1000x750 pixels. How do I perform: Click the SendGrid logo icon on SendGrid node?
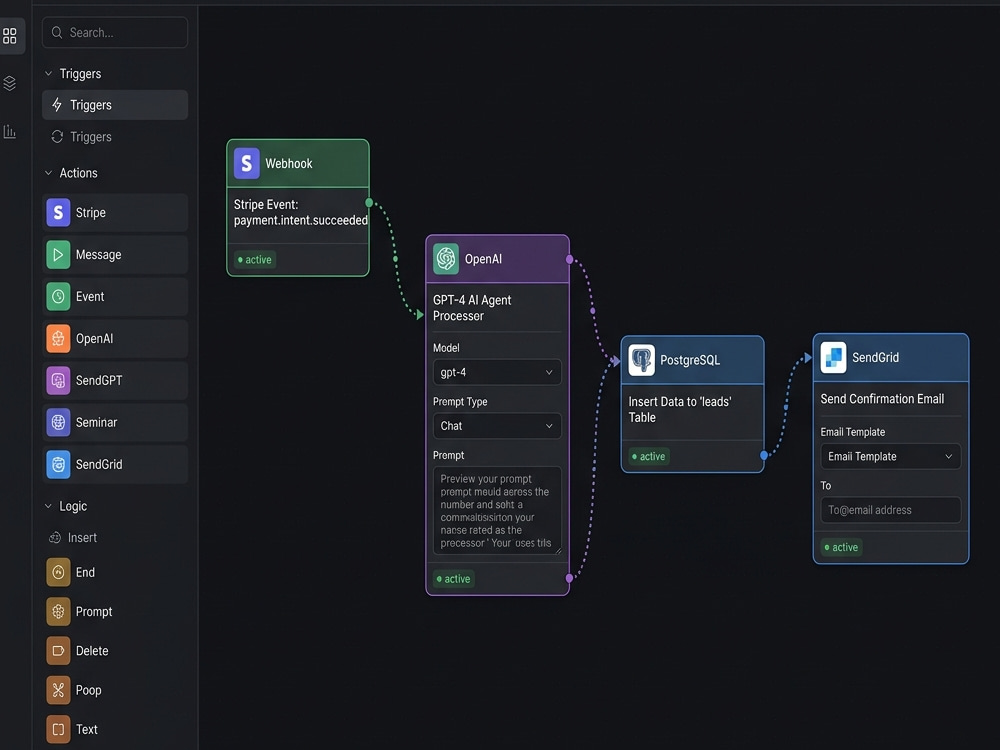click(833, 357)
